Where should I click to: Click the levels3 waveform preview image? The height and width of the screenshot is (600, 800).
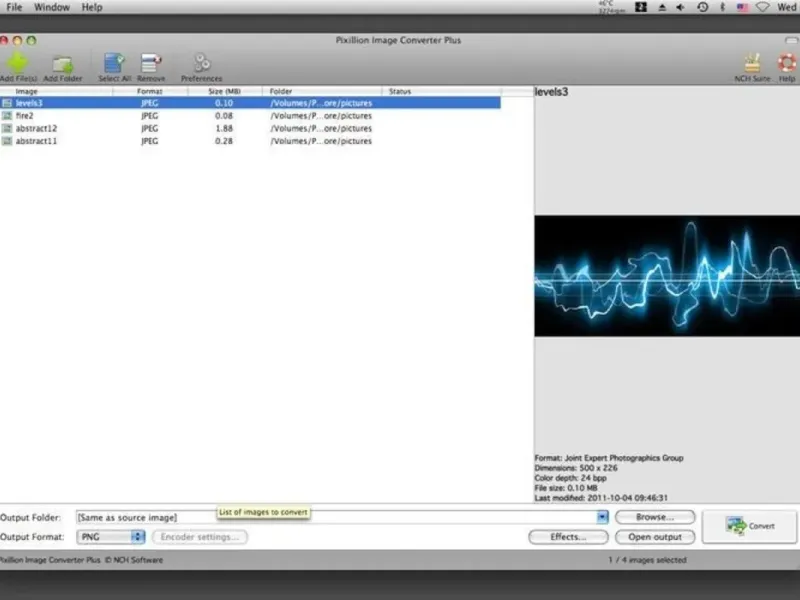point(666,275)
